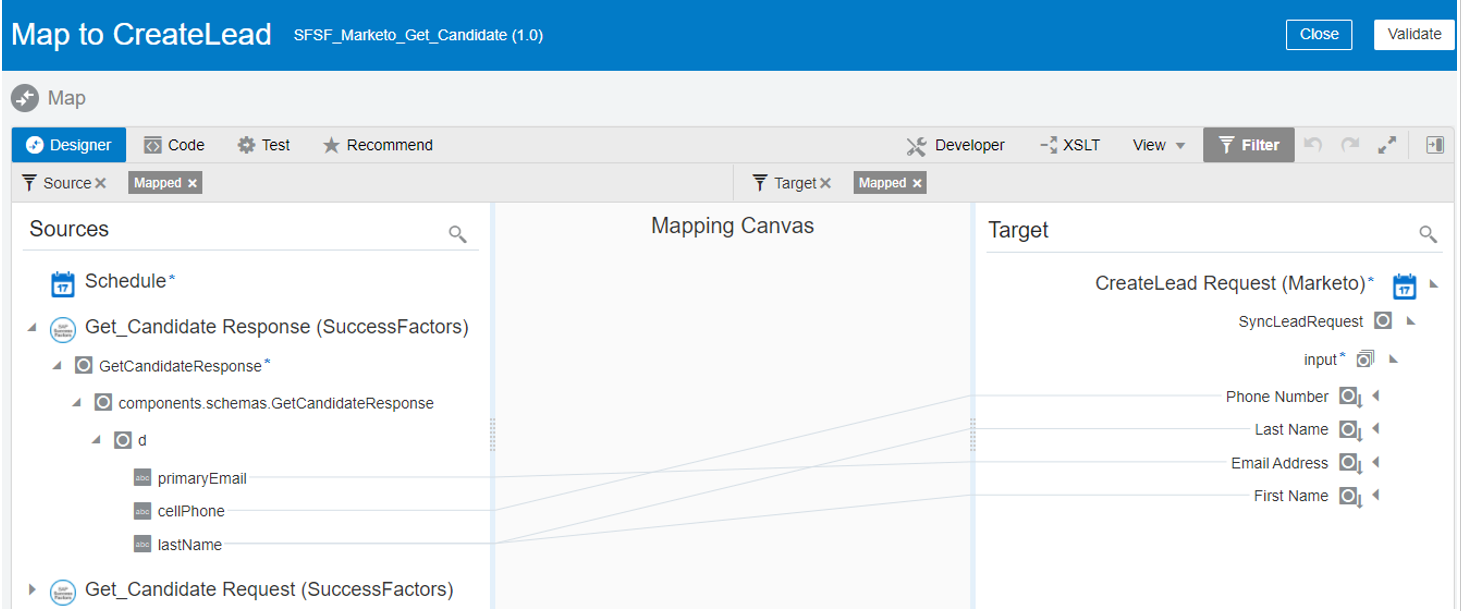The height and width of the screenshot is (611, 1463).
Task: Click the Last Name target element icon
Action: [x=1351, y=431]
